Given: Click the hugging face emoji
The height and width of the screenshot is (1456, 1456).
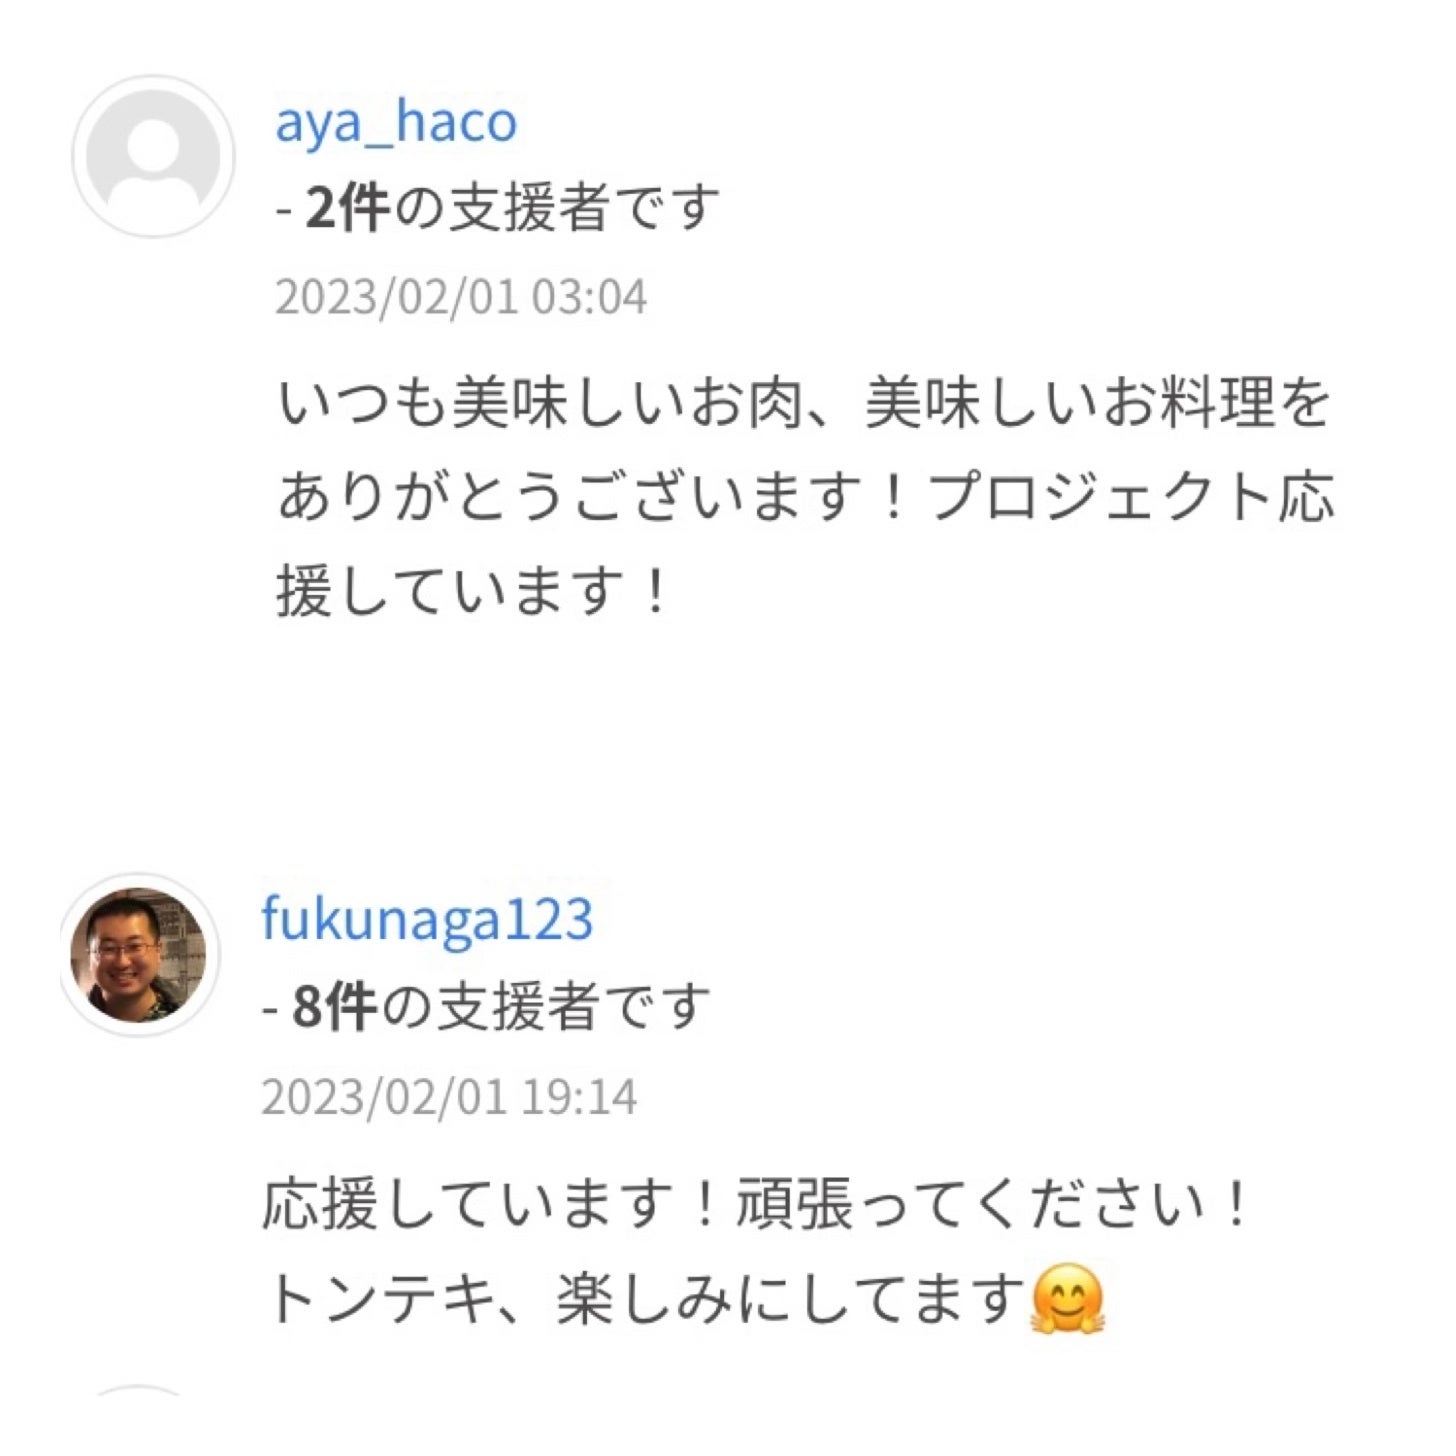Looking at the screenshot, I should click(1067, 1299).
